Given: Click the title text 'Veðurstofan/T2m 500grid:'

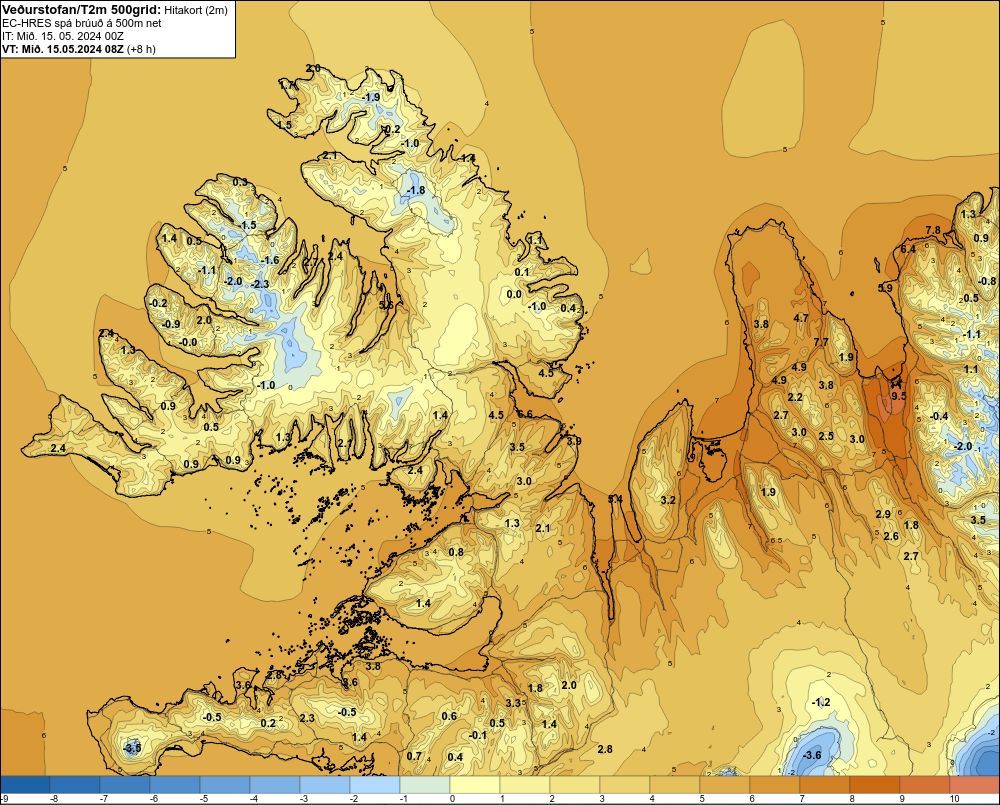Looking at the screenshot, I should point(82,9).
